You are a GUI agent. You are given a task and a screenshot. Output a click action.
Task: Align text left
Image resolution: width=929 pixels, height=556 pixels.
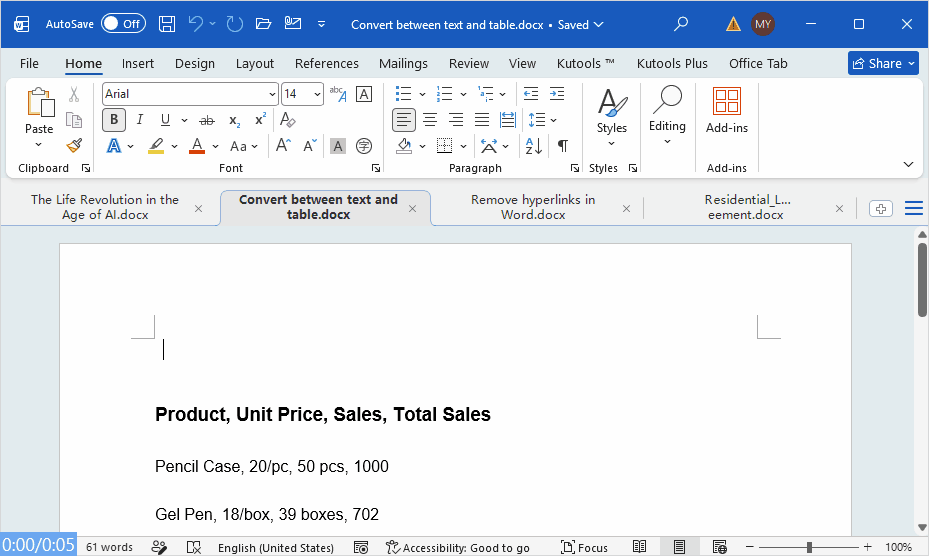[x=403, y=120]
